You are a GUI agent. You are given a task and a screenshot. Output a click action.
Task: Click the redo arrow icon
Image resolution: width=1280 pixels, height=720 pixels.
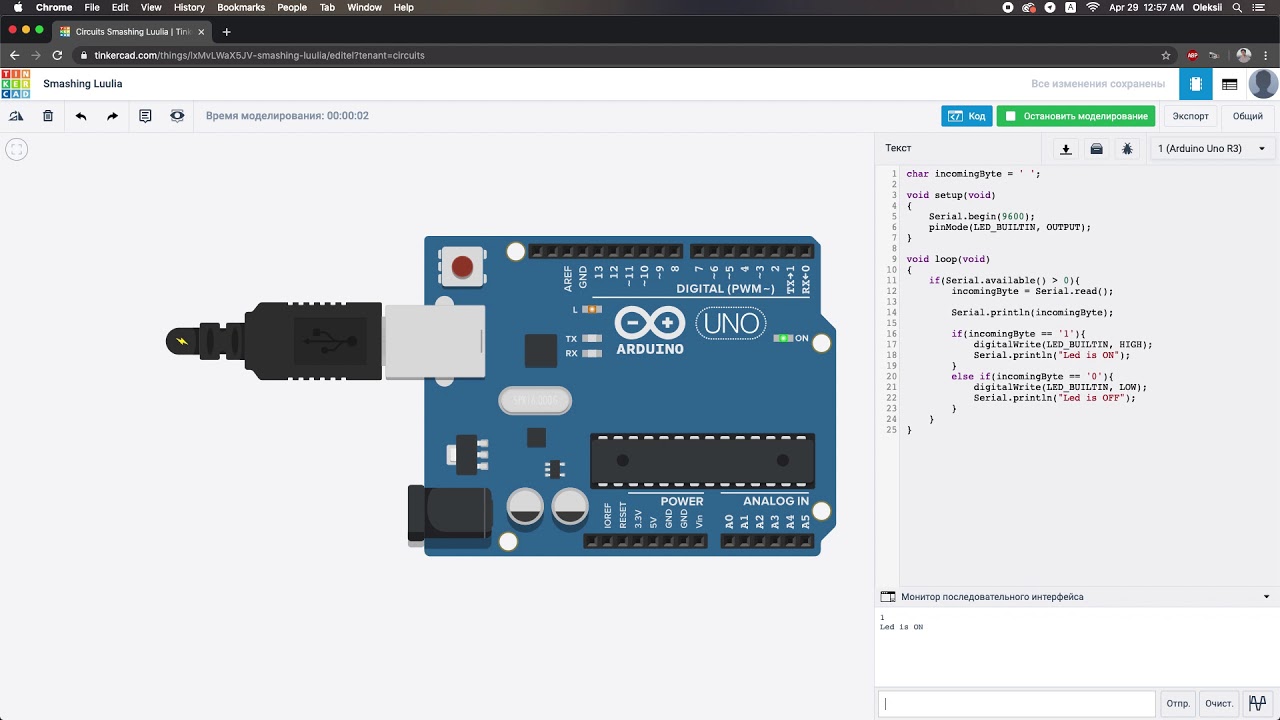tap(112, 116)
